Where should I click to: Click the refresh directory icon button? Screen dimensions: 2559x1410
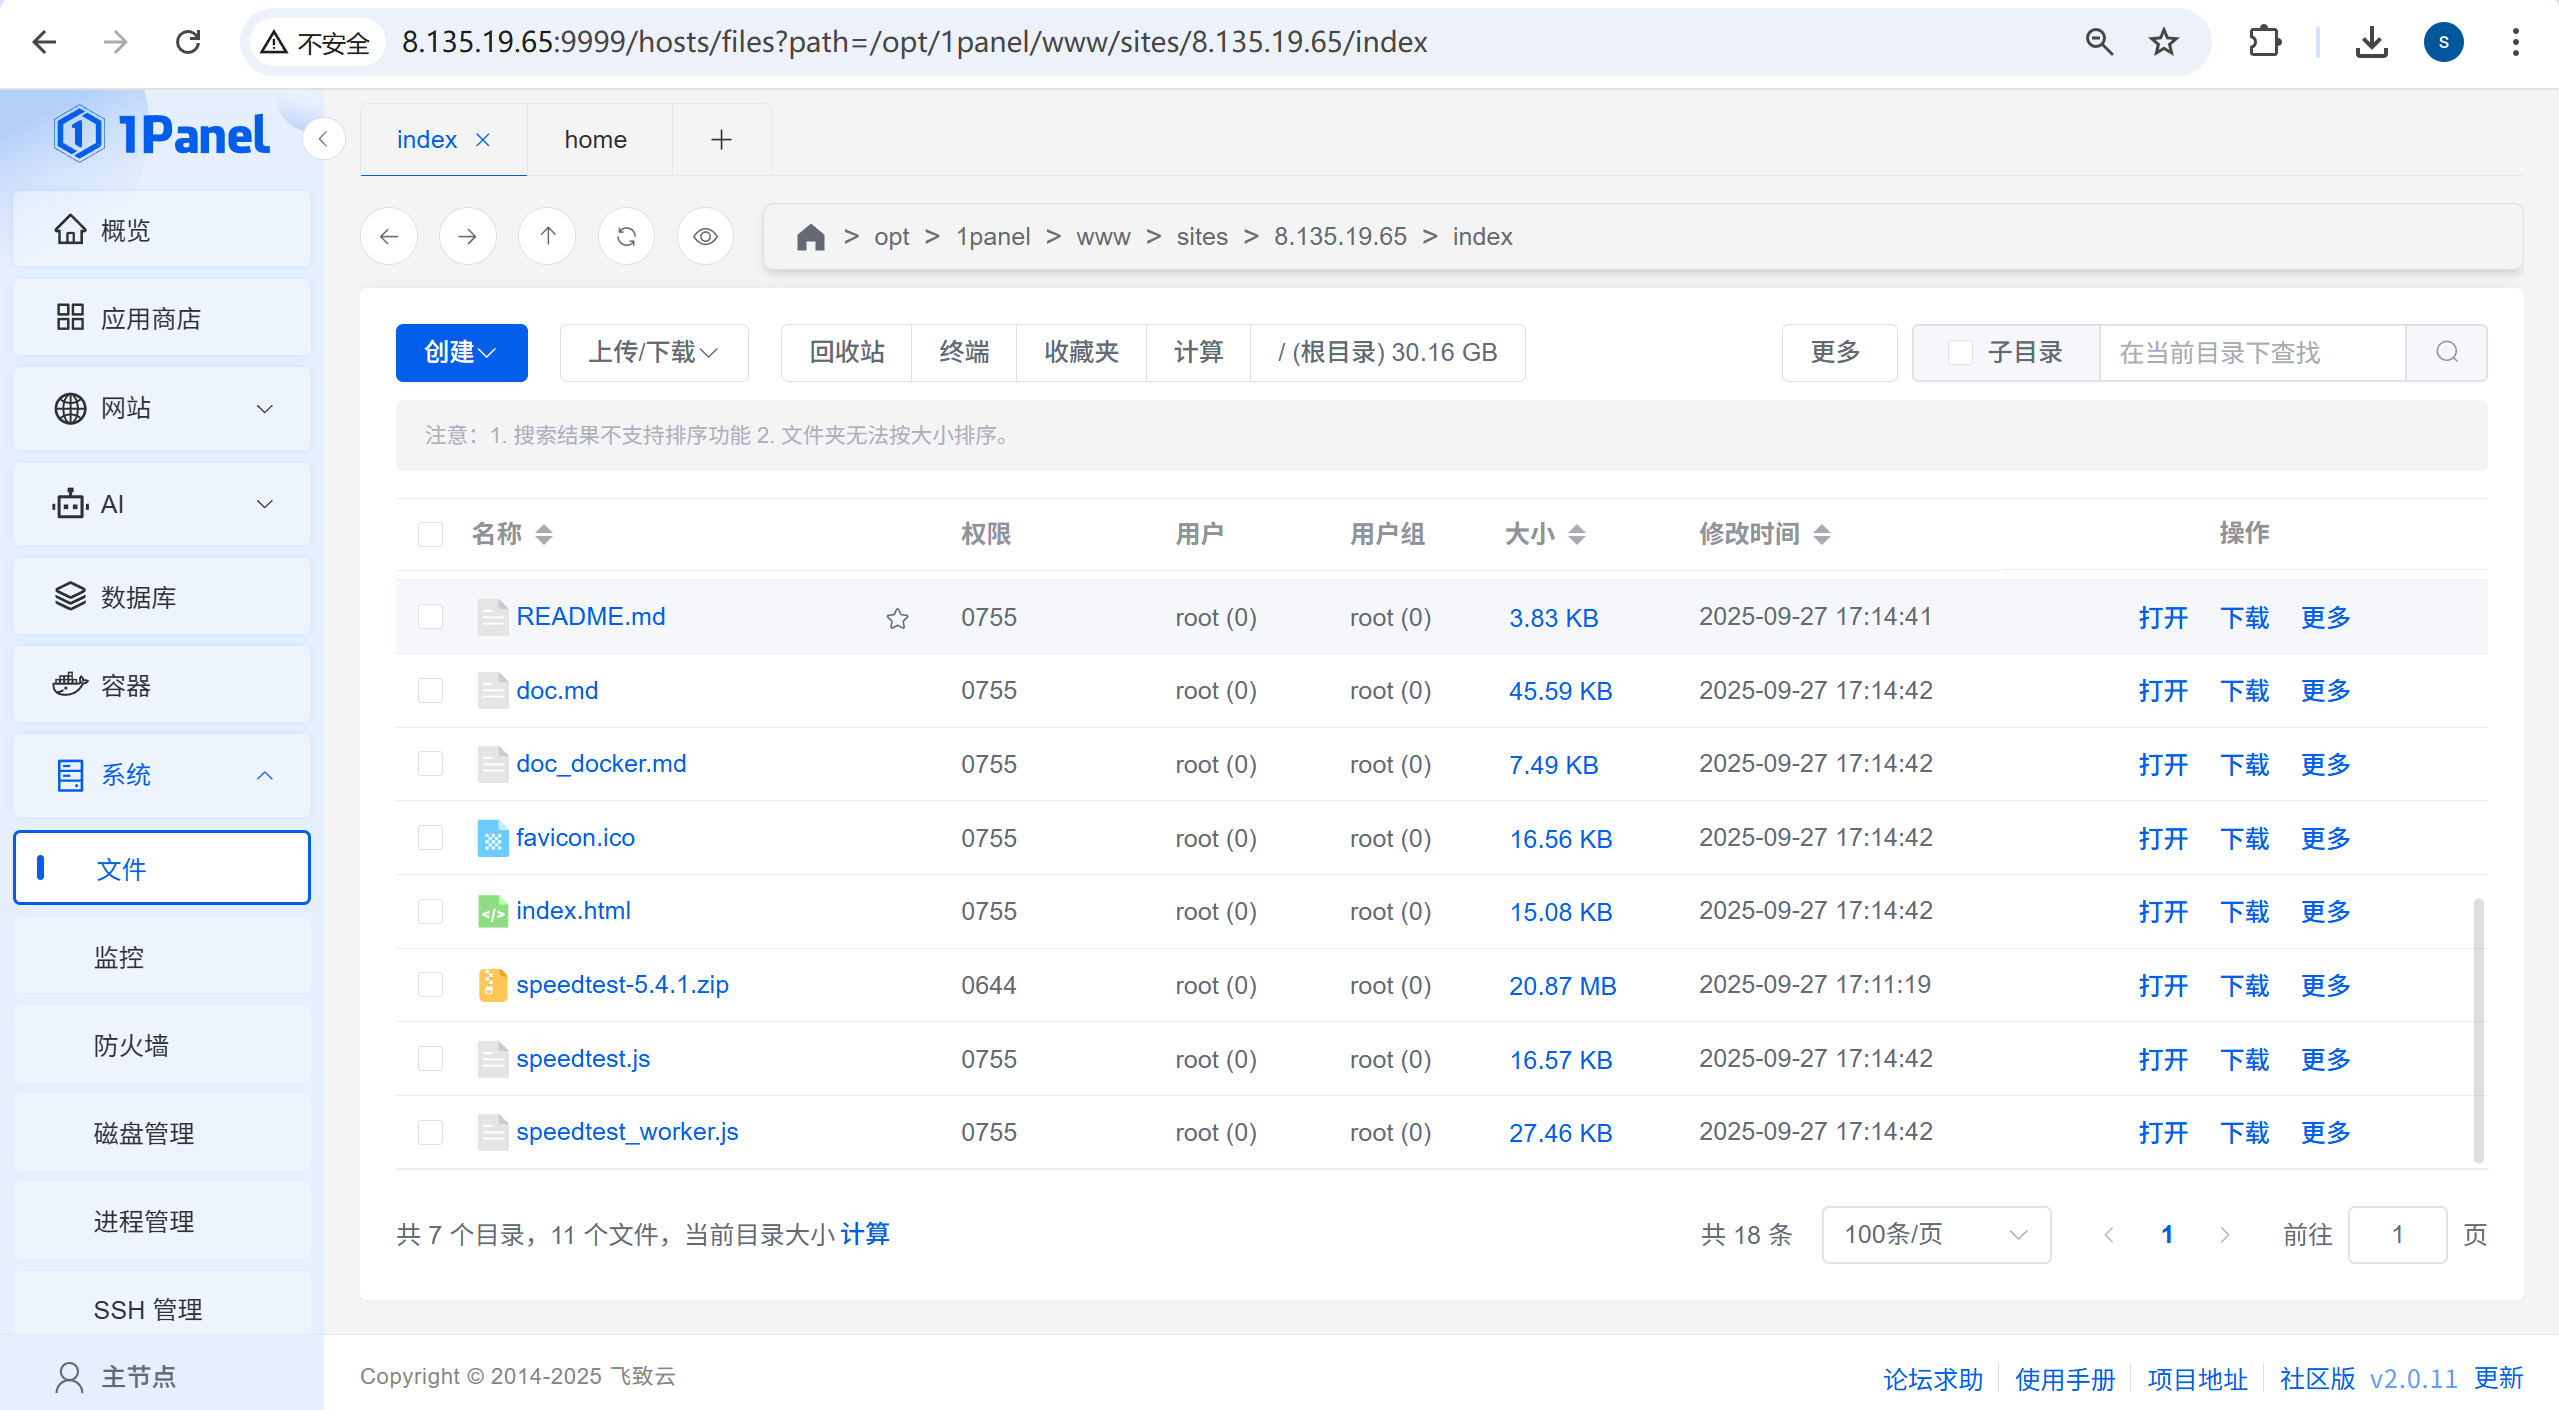tap(626, 237)
